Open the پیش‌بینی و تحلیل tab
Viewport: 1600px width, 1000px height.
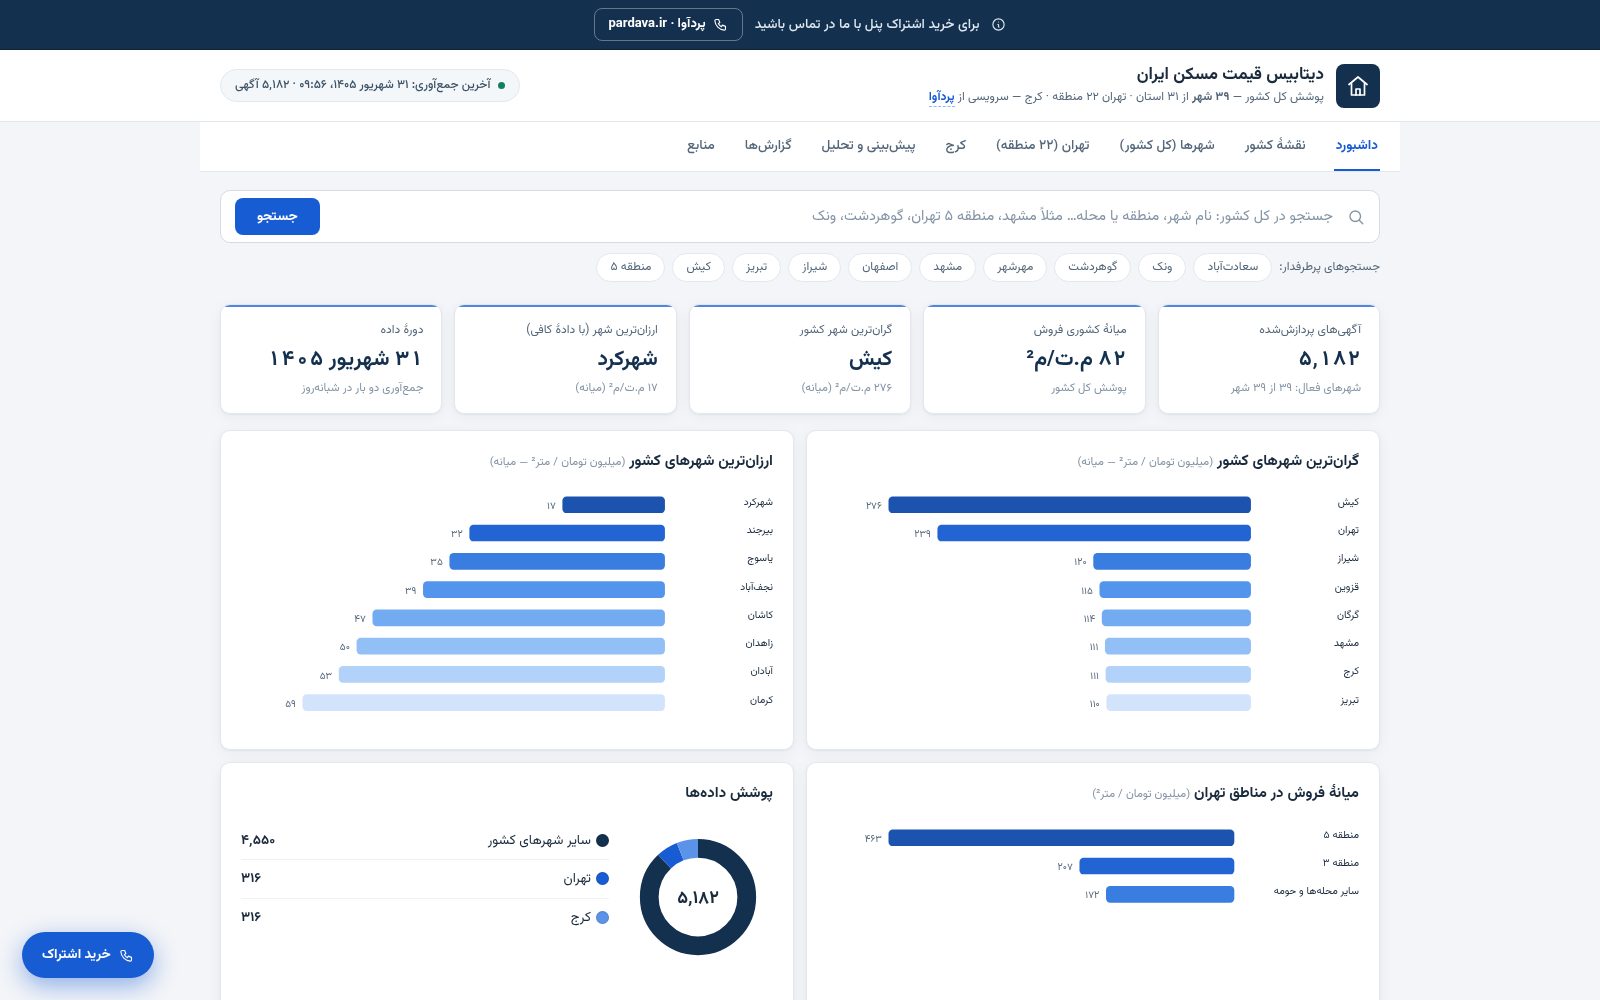tap(869, 146)
